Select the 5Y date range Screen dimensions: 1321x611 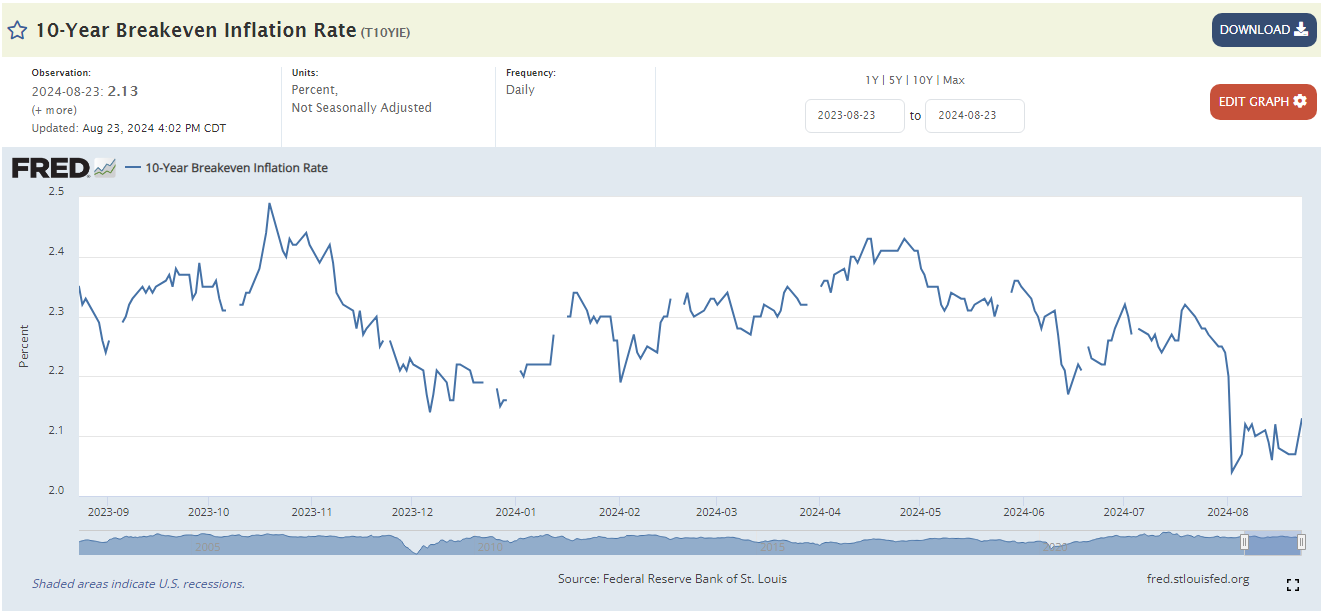tap(896, 80)
